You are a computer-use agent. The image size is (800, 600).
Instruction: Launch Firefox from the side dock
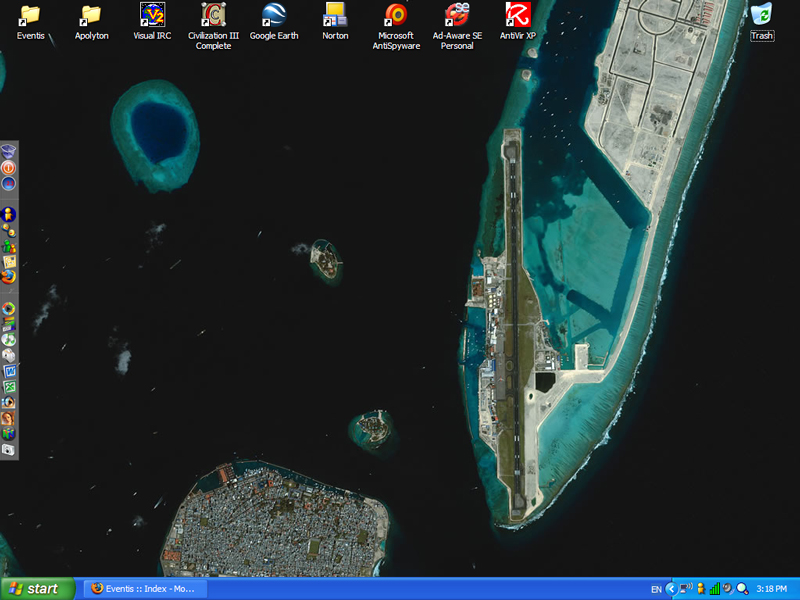point(9,276)
